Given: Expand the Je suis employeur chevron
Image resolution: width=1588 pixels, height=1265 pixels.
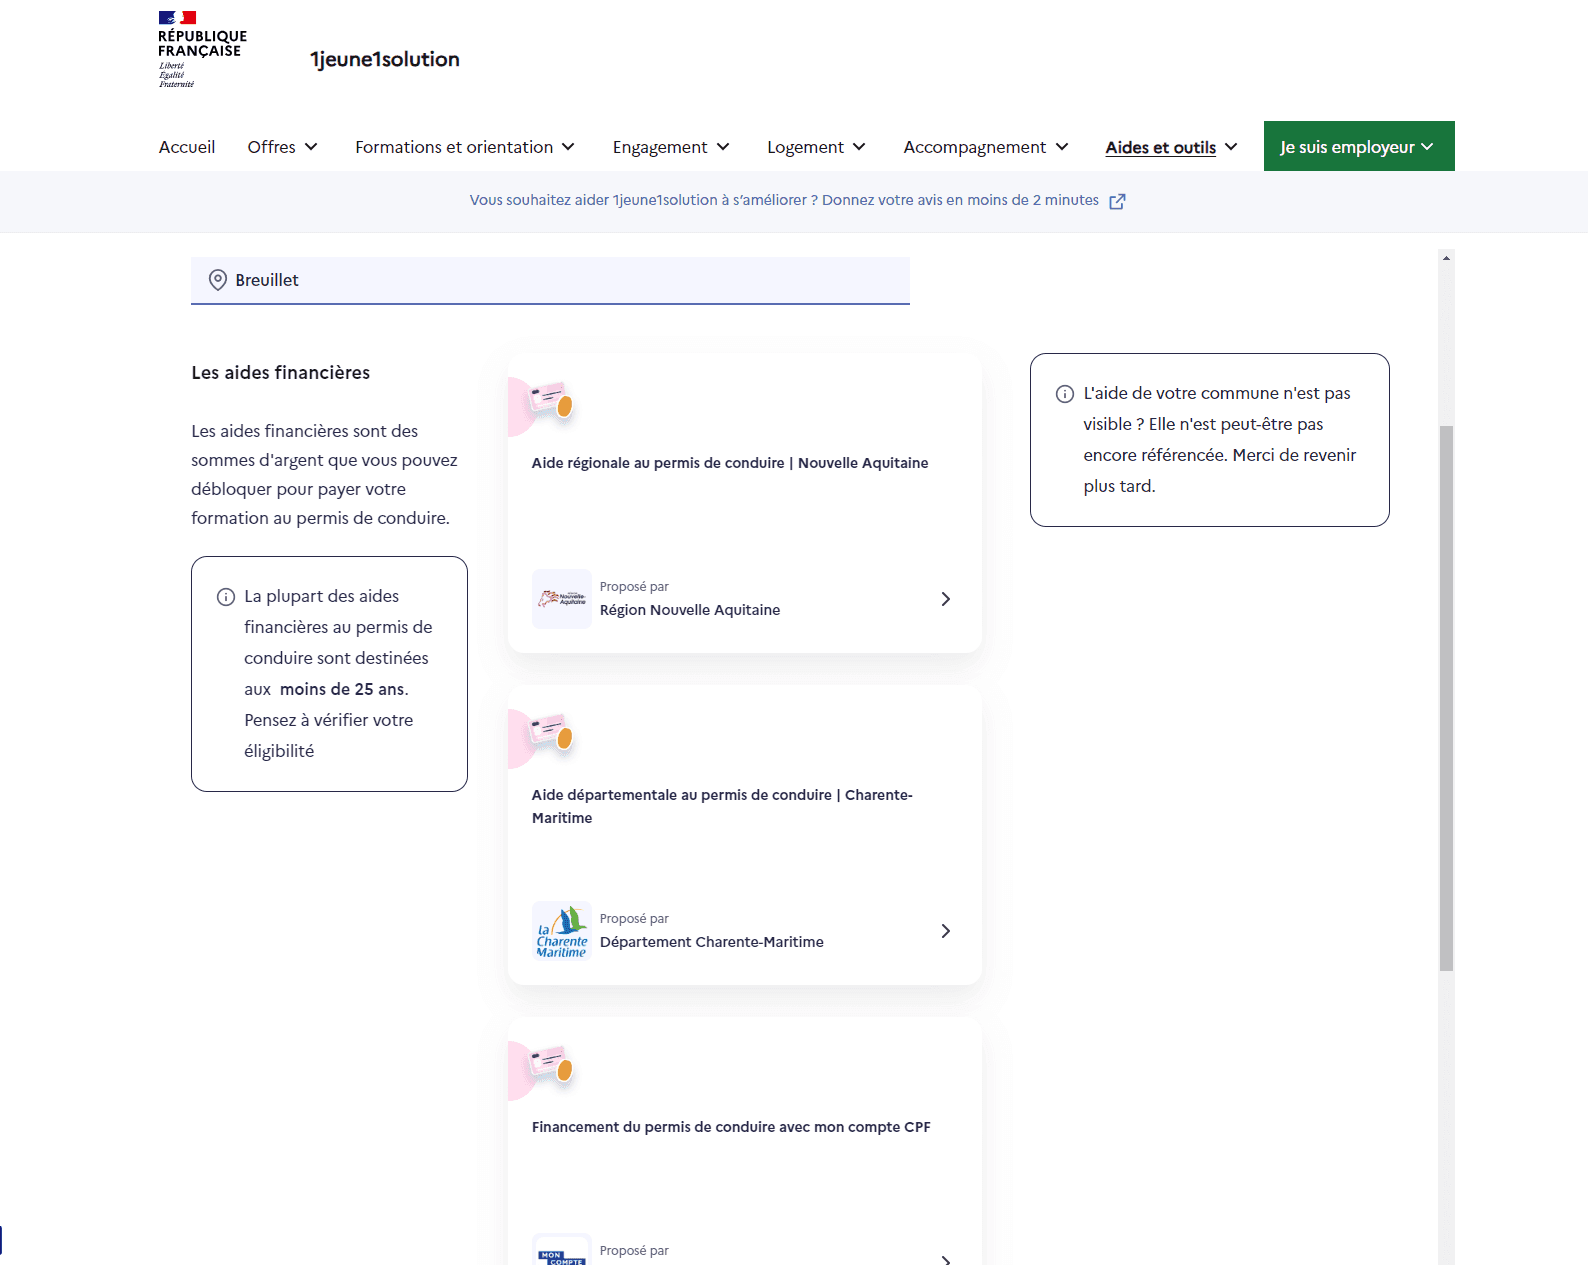Looking at the screenshot, I should pyautogui.click(x=1427, y=147).
